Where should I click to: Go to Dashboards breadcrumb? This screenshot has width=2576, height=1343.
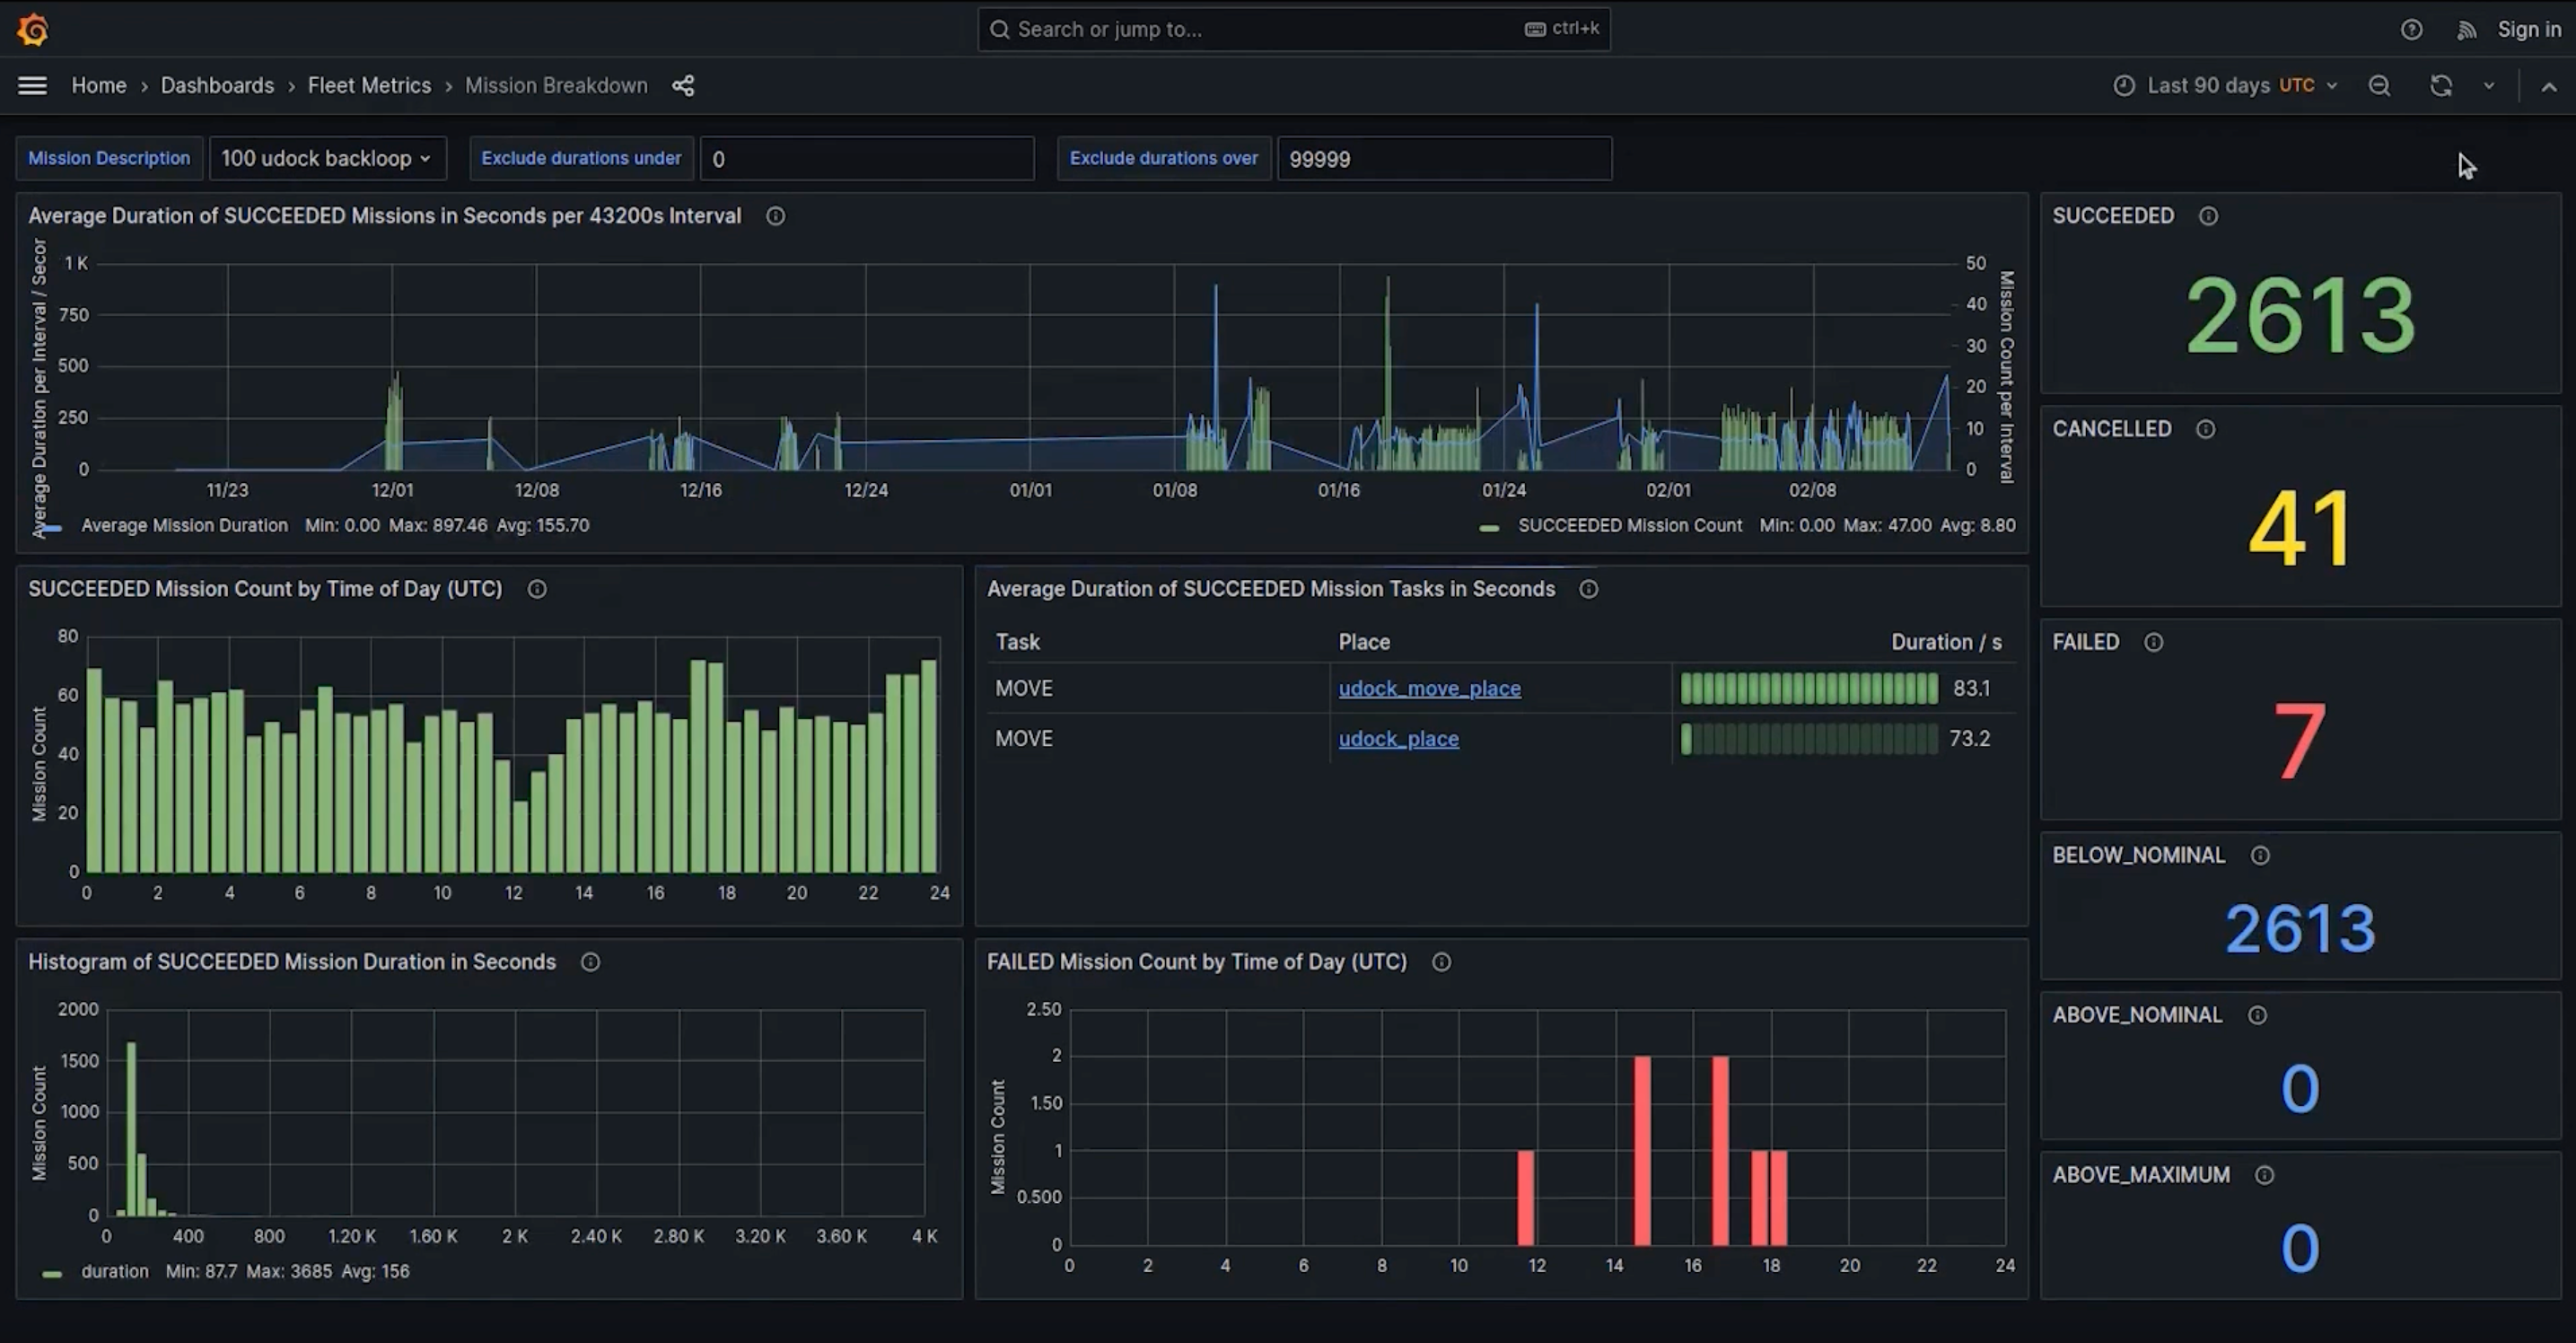point(217,86)
